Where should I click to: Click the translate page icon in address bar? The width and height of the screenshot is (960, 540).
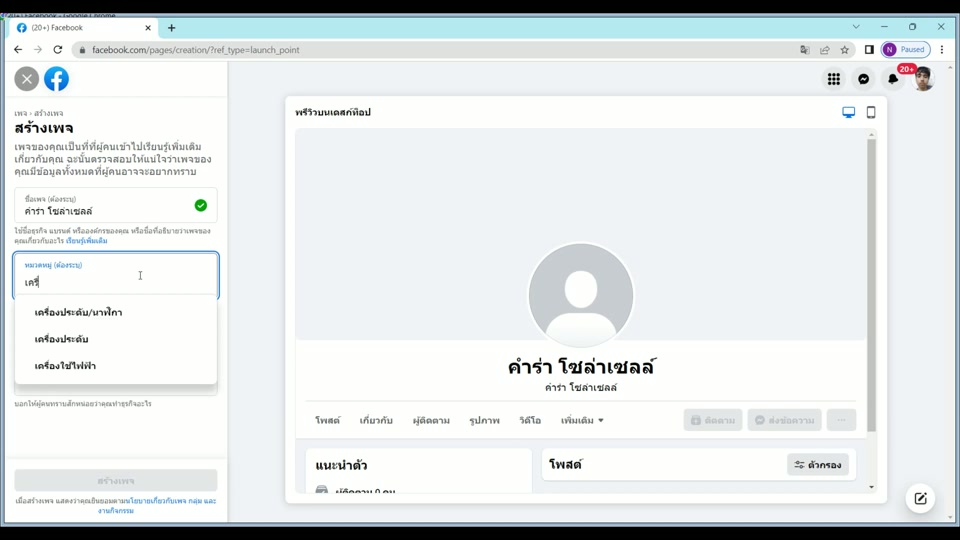pyautogui.click(x=804, y=50)
